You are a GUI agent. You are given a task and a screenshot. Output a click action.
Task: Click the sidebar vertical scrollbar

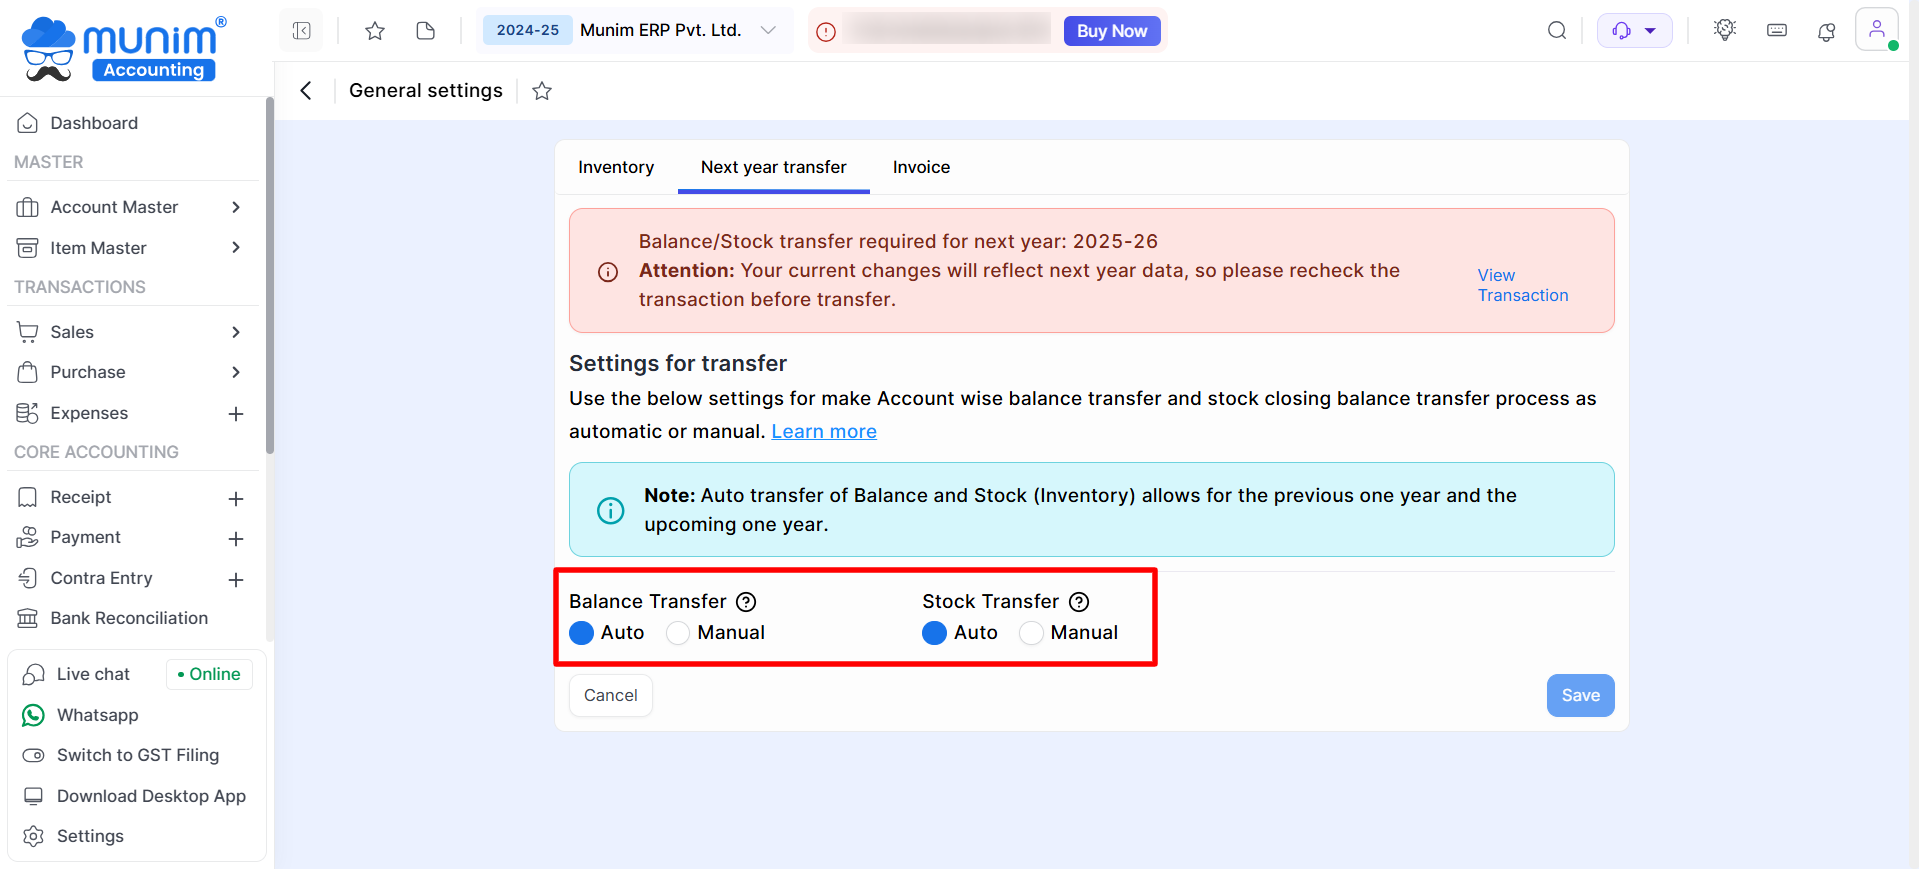tap(269, 280)
